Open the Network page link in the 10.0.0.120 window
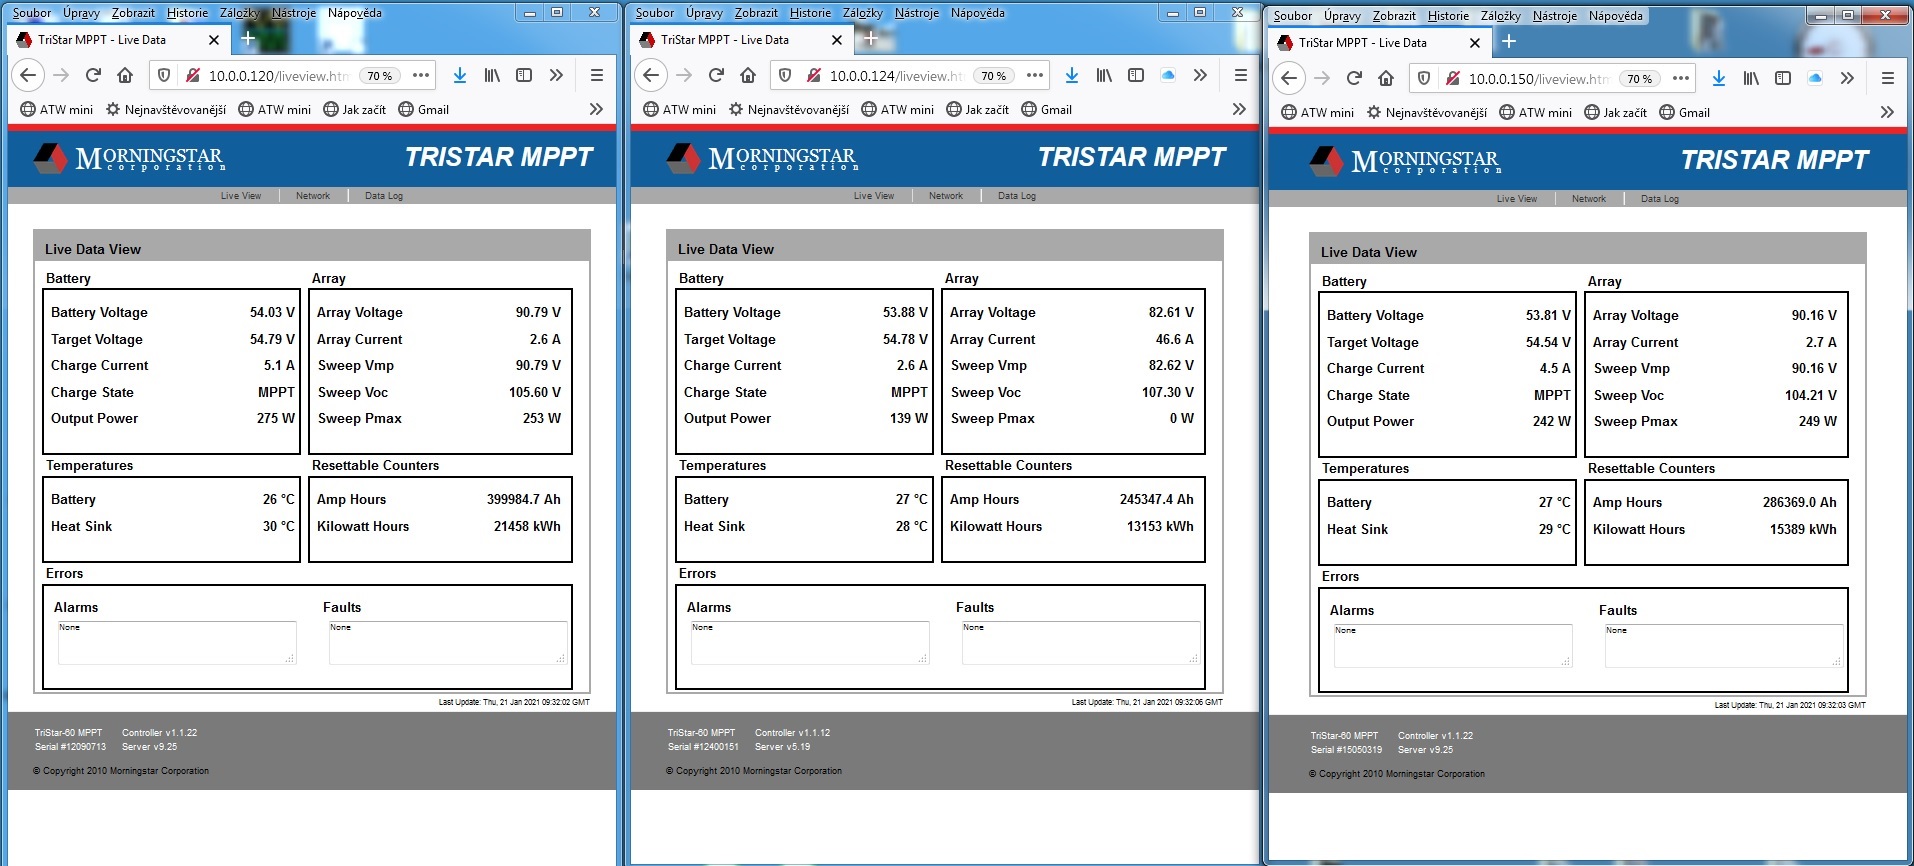Image resolution: width=1914 pixels, height=866 pixels. pos(313,196)
